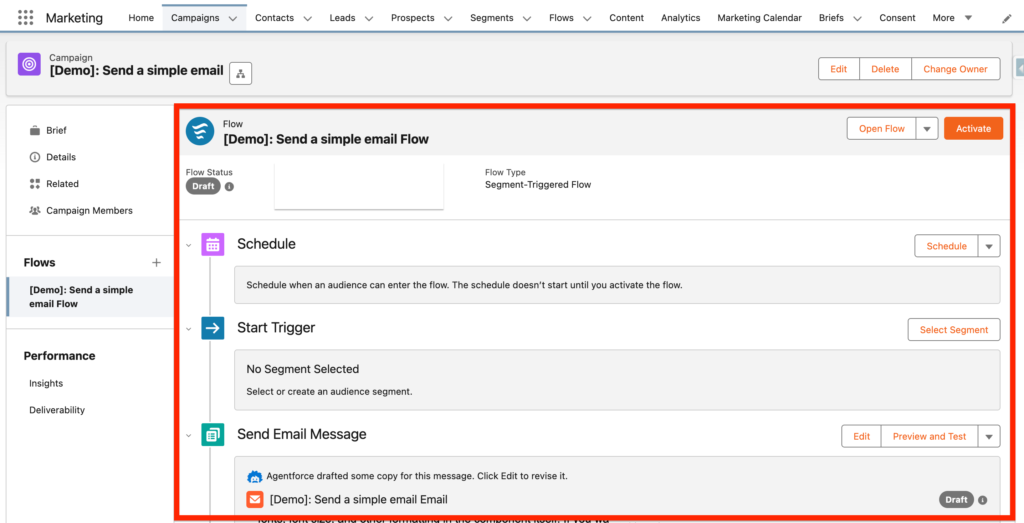The width and height of the screenshot is (1024, 523).
Task: Open the Marketing Calendar tab
Action: point(759,18)
